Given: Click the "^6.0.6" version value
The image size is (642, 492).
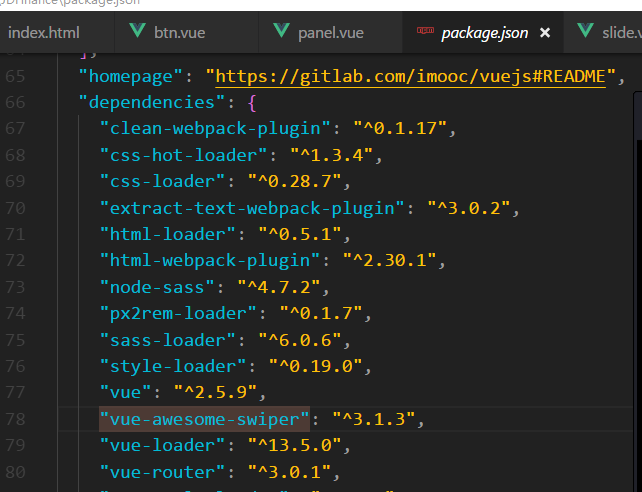Looking at the screenshot, I should pos(300,341).
